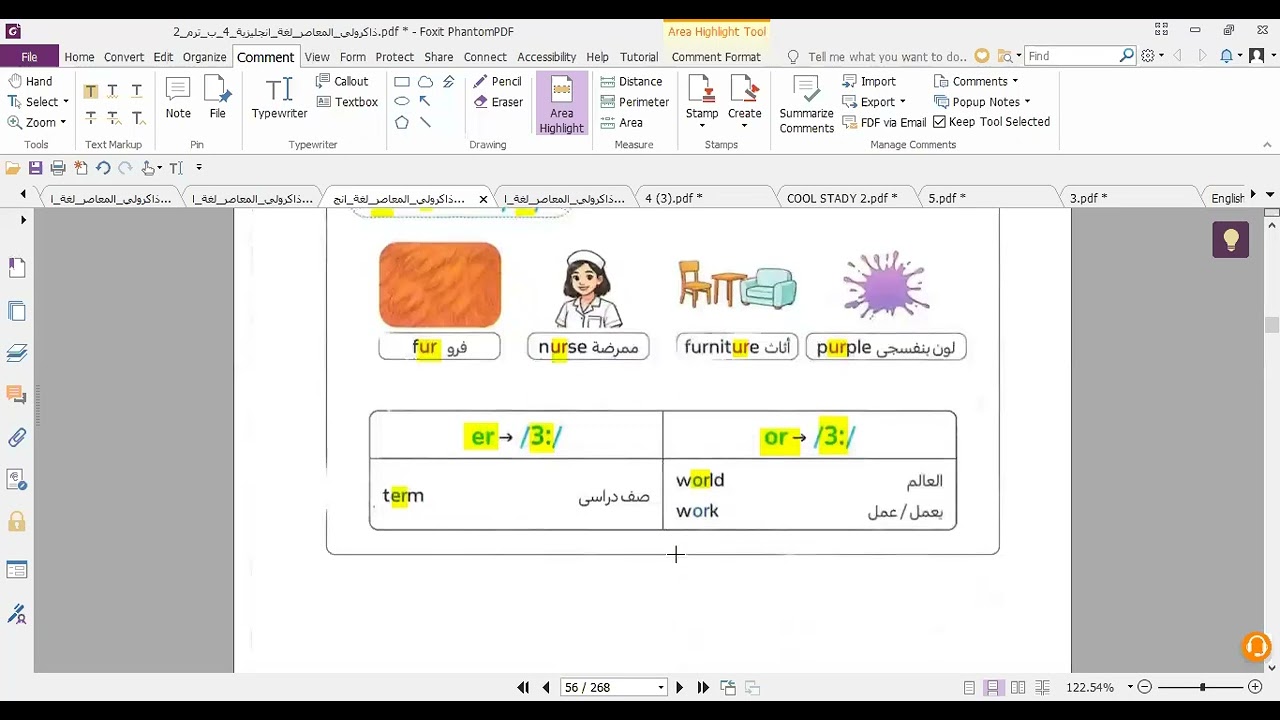Undo the last action
1280x720 pixels.
click(x=103, y=168)
